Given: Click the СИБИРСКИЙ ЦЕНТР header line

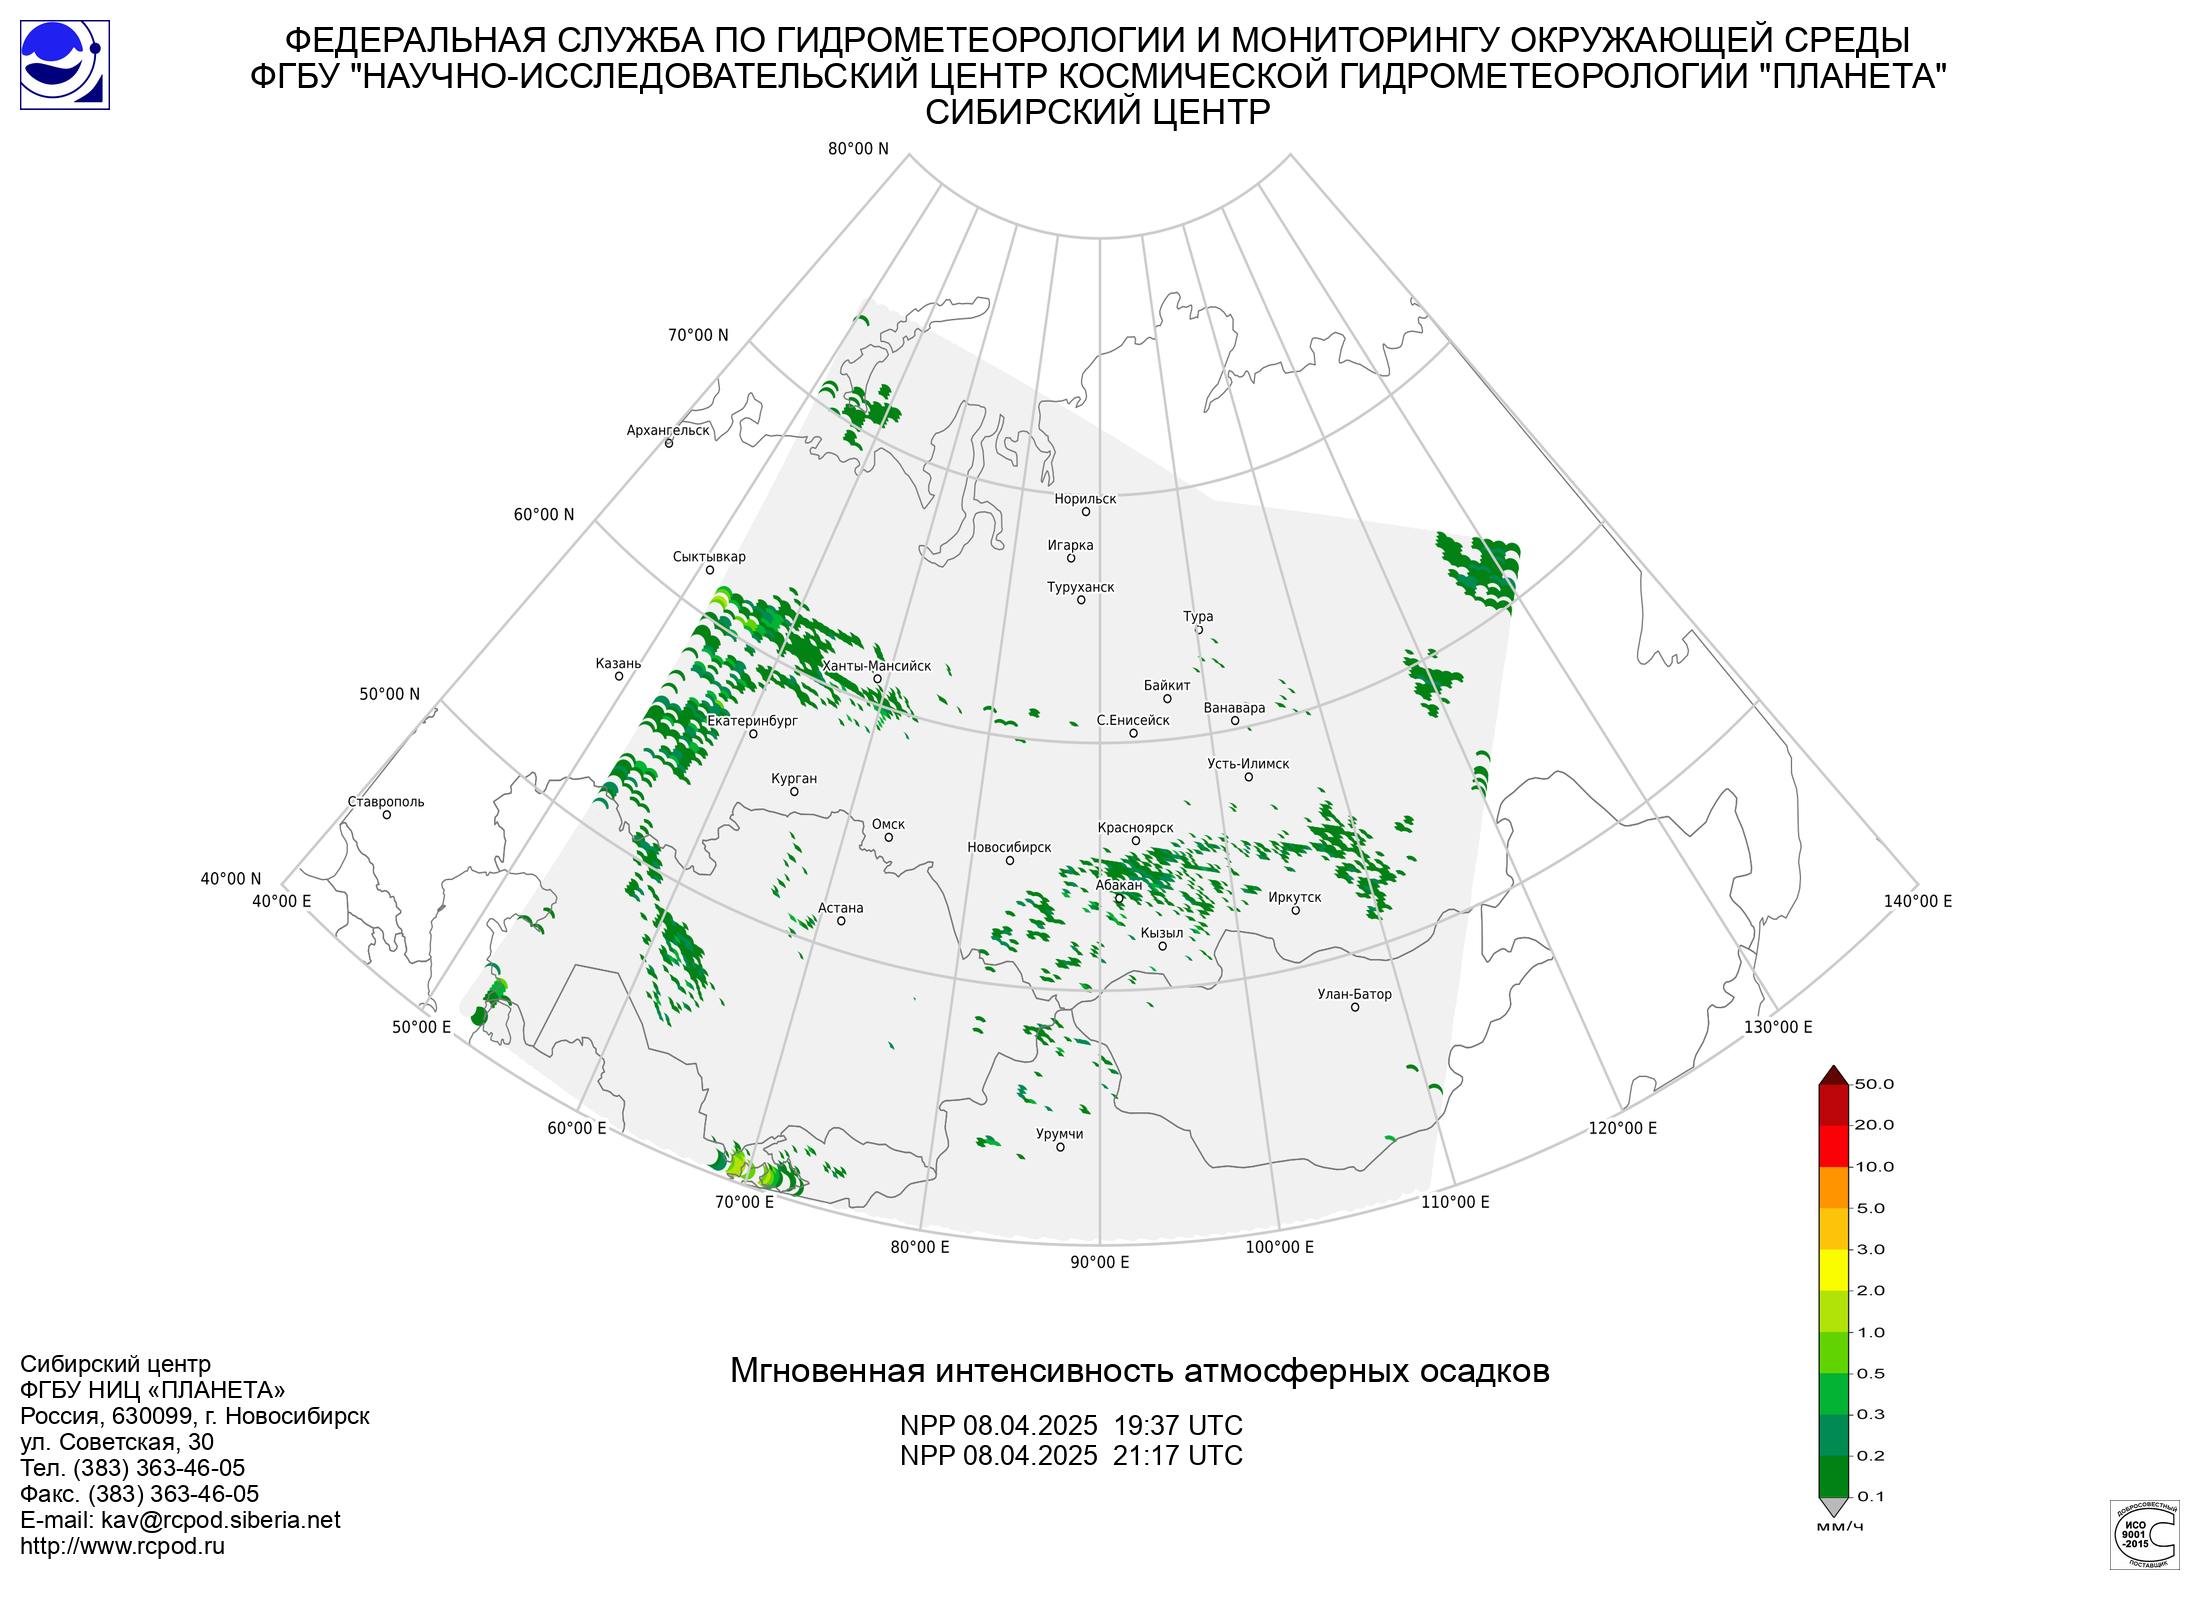Looking at the screenshot, I should coord(1098,112).
